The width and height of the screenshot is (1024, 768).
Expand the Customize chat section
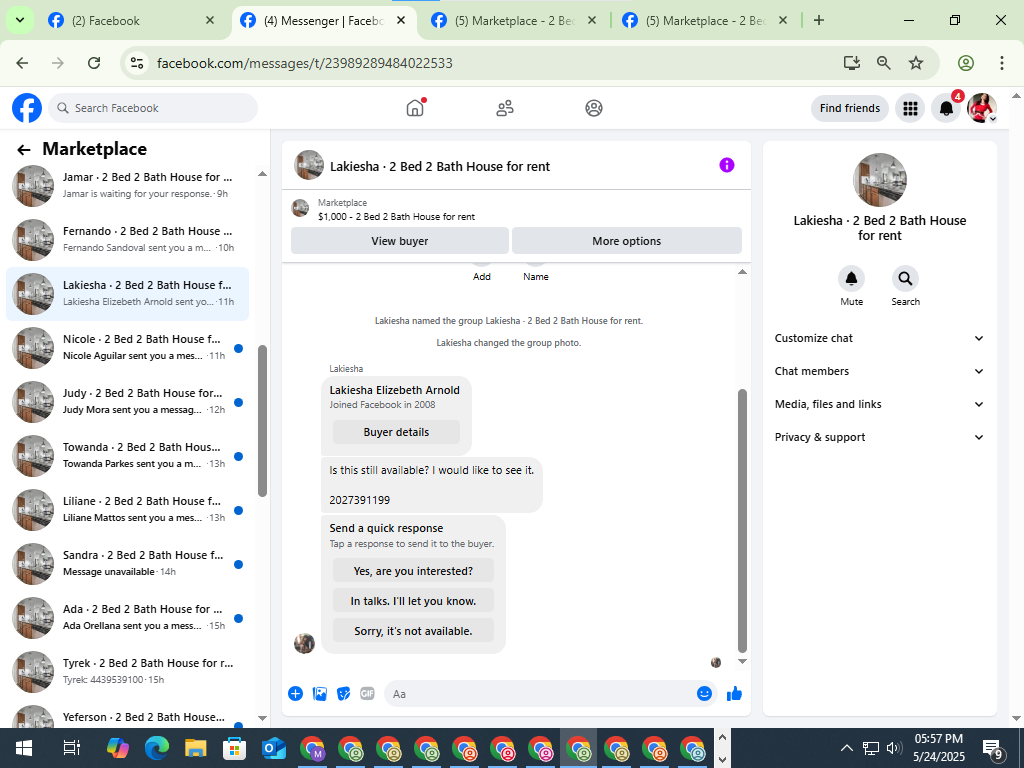coord(879,338)
